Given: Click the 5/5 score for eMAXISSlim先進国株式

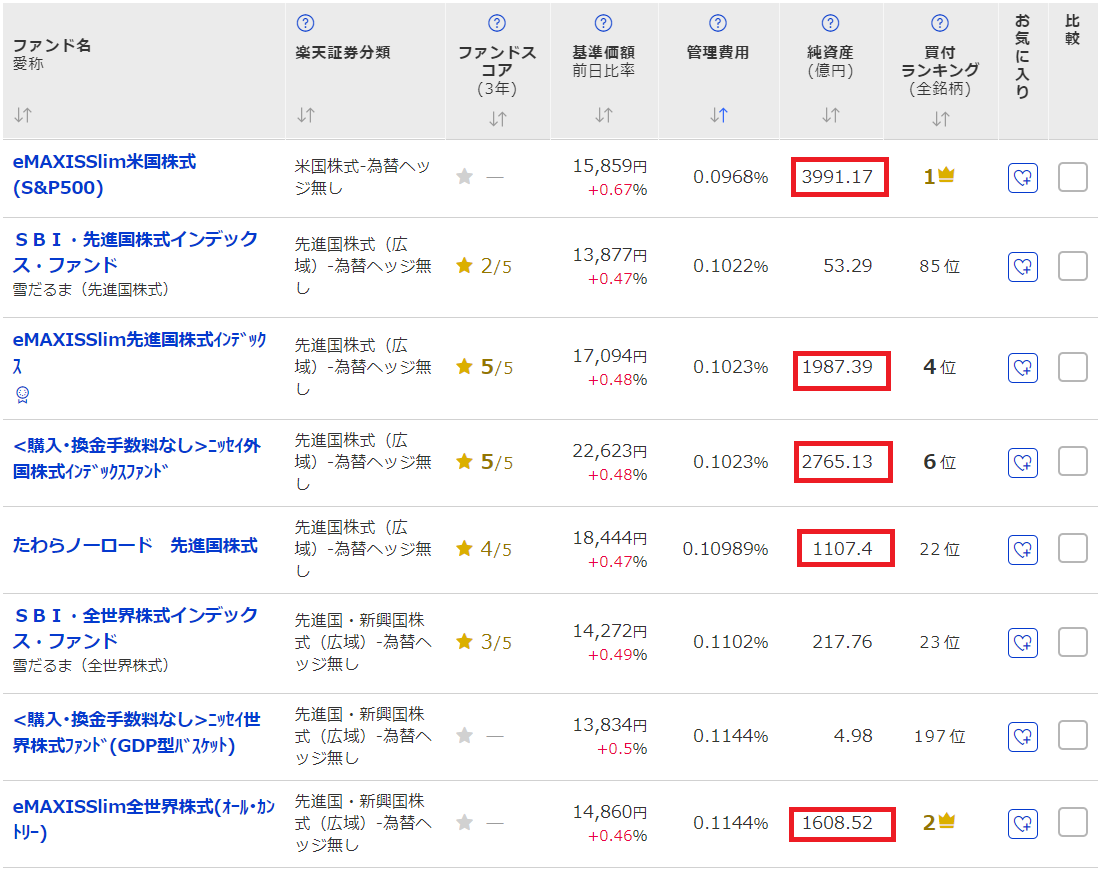Looking at the screenshot, I should (x=497, y=367).
